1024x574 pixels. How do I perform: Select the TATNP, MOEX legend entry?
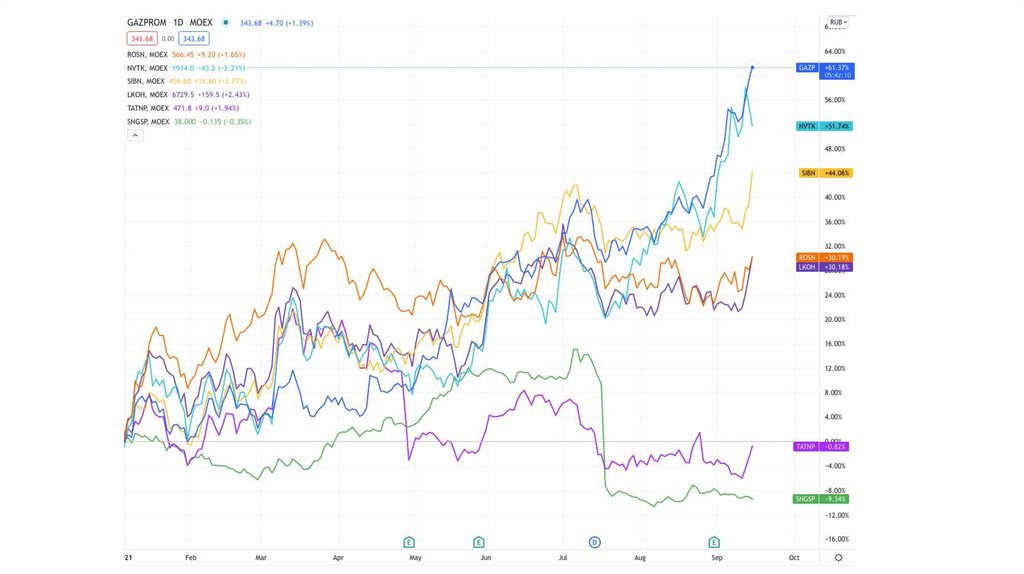tap(150, 108)
